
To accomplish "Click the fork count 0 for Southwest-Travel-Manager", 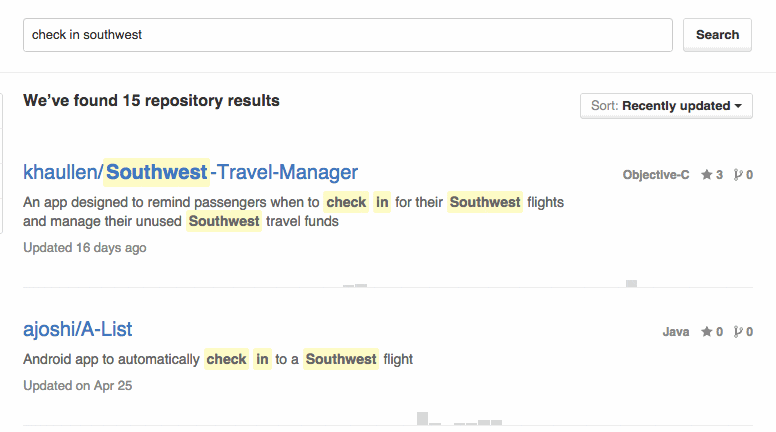I will click(x=749, y=175).
